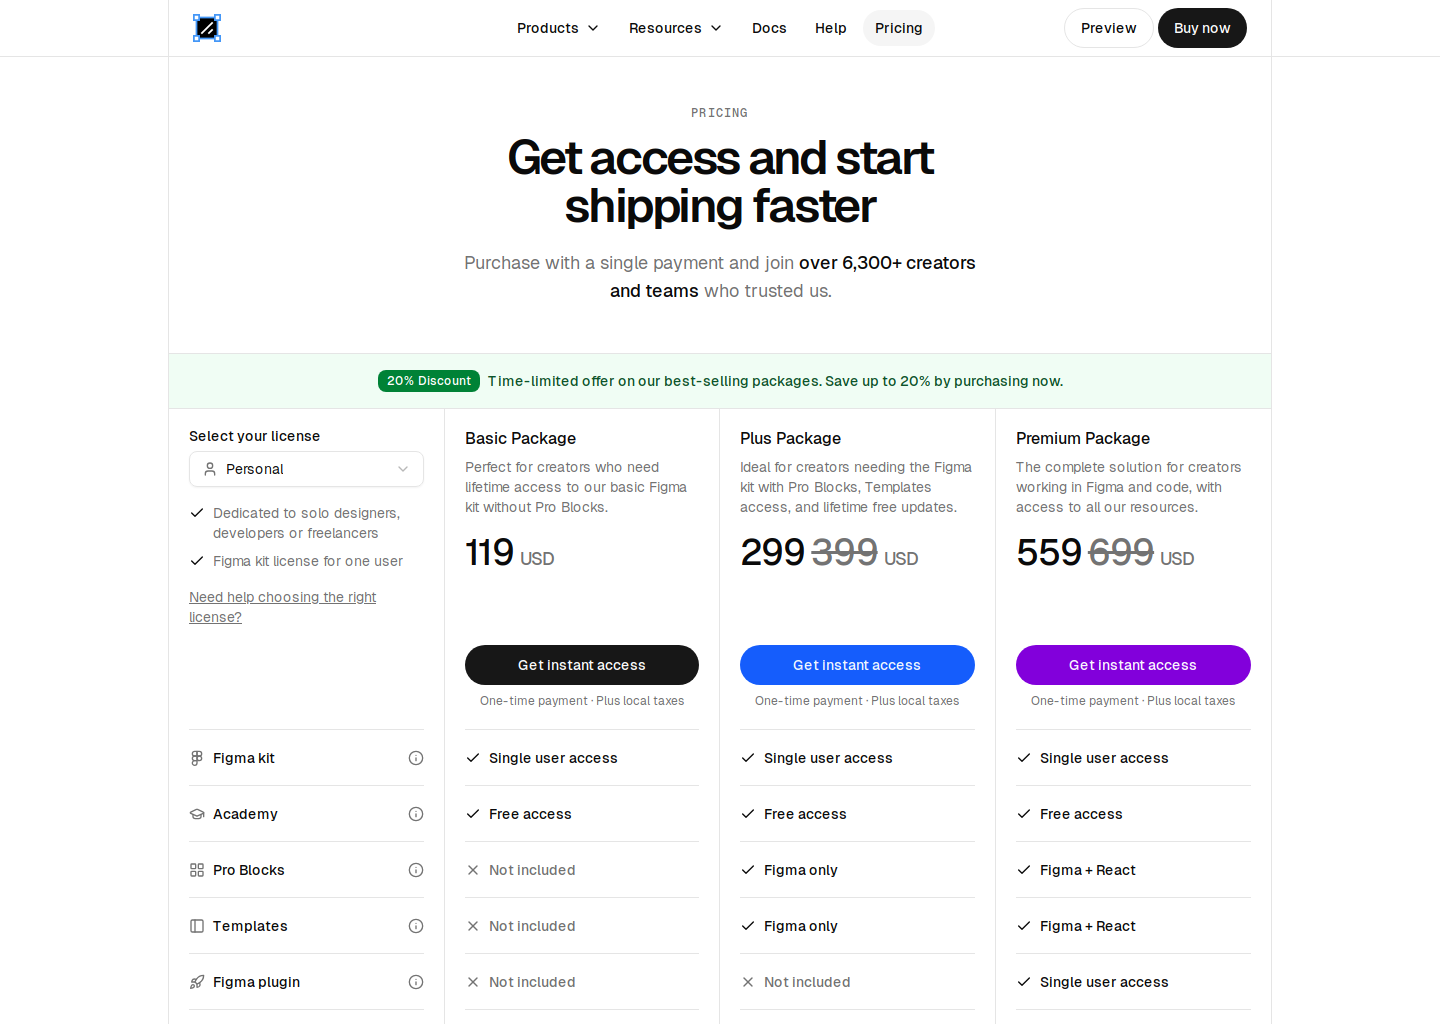Click the Pro Blocks grid icon
This screenshot has height=1024, width=1440.
click(196, 870)
